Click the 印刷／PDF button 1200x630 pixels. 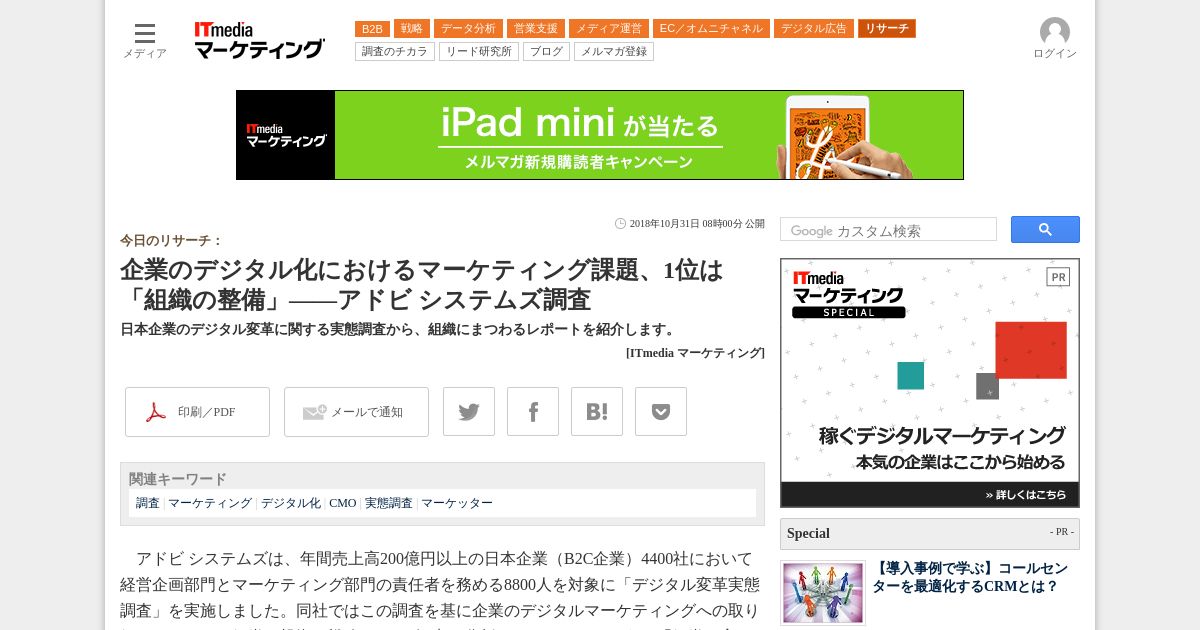(x=197, y=412)
